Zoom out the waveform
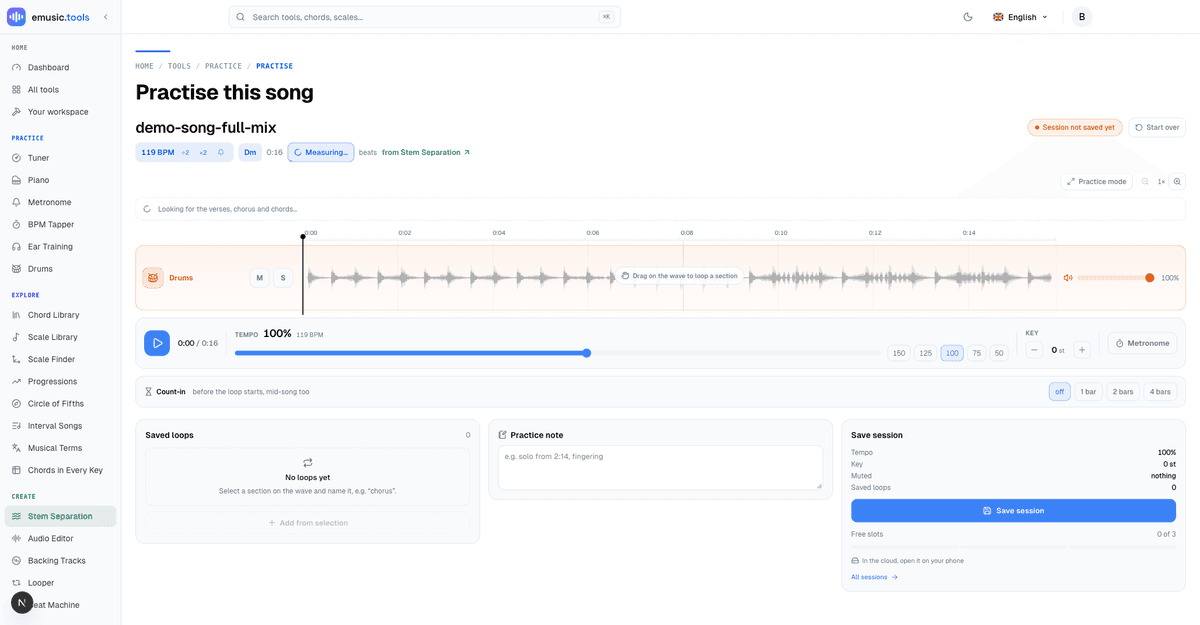1200x625 pixels. [1145, 182]
